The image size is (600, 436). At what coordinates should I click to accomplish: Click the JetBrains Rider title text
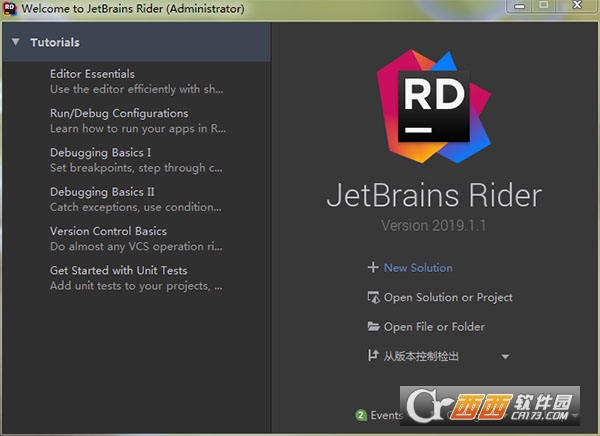[434, 195]
